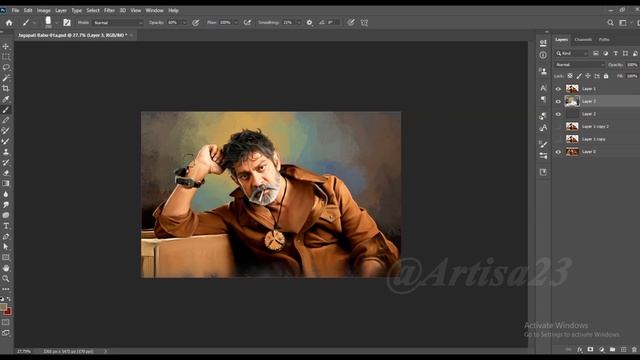The width and height of the screenshot is (640, 360).
Task: Click the symmetry paint options icon
Action: pos(364,23)
